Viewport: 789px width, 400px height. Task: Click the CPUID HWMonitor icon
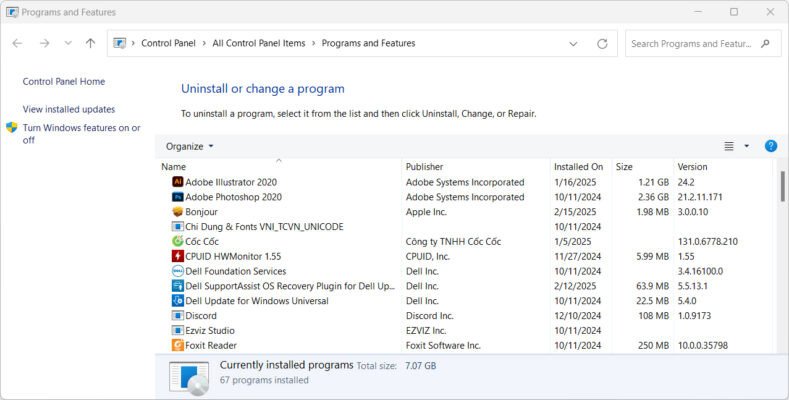point(178,256)
